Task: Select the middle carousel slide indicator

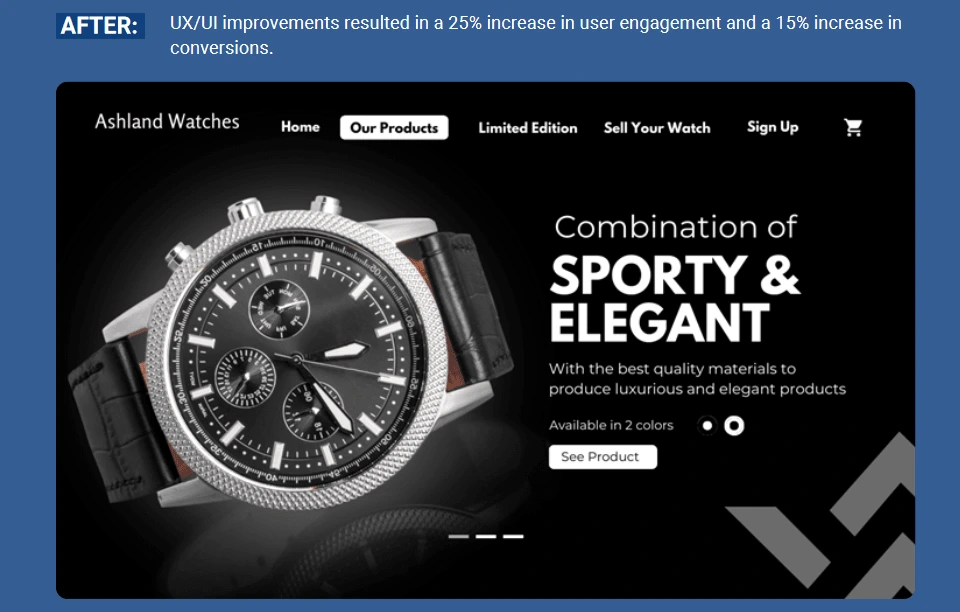Action: pos(486,537)
